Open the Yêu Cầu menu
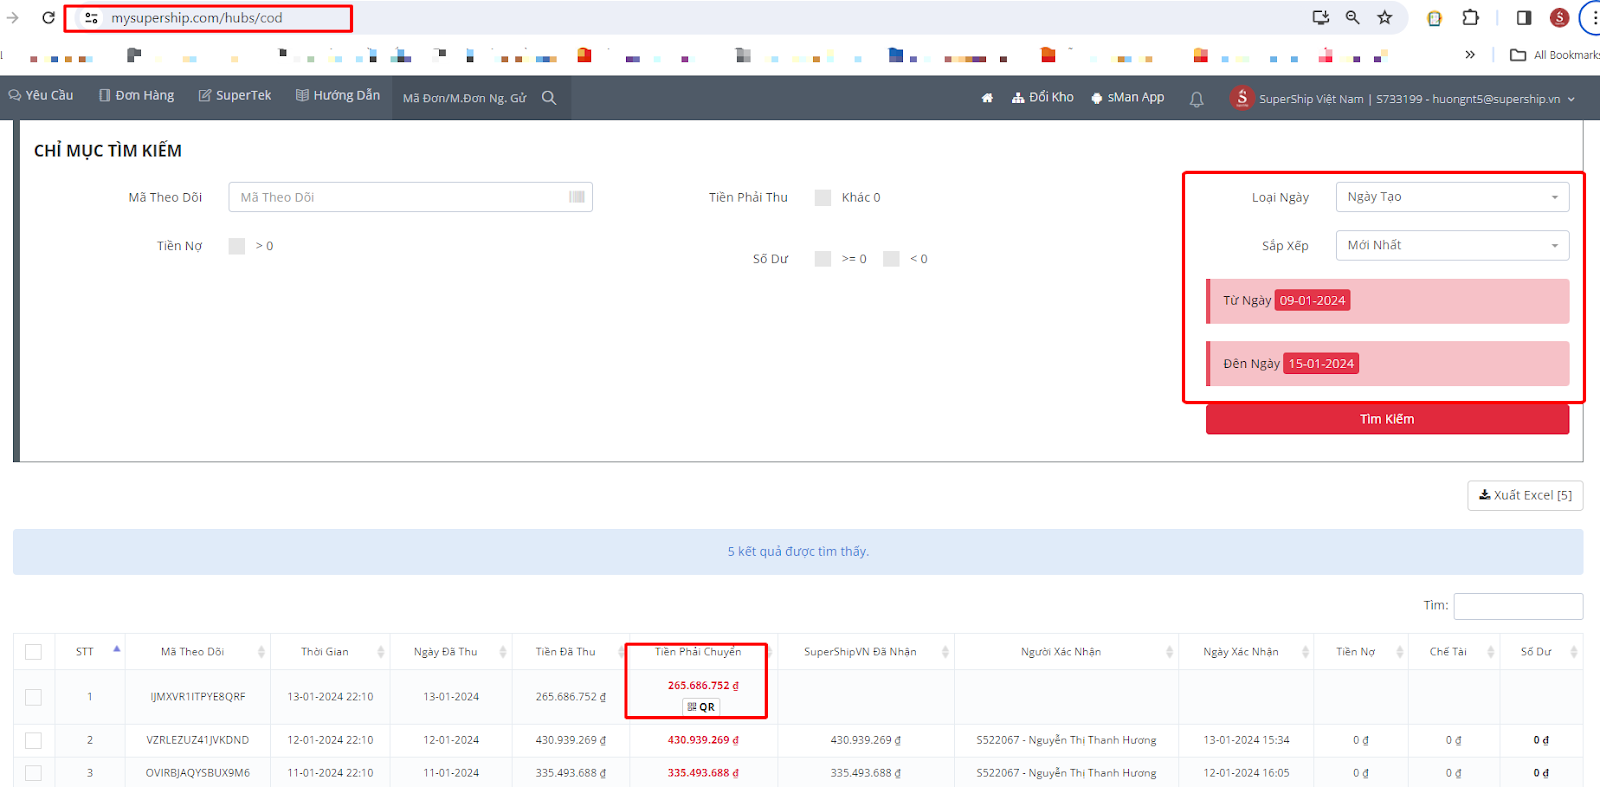1600x787 pixels. (41, 95)
